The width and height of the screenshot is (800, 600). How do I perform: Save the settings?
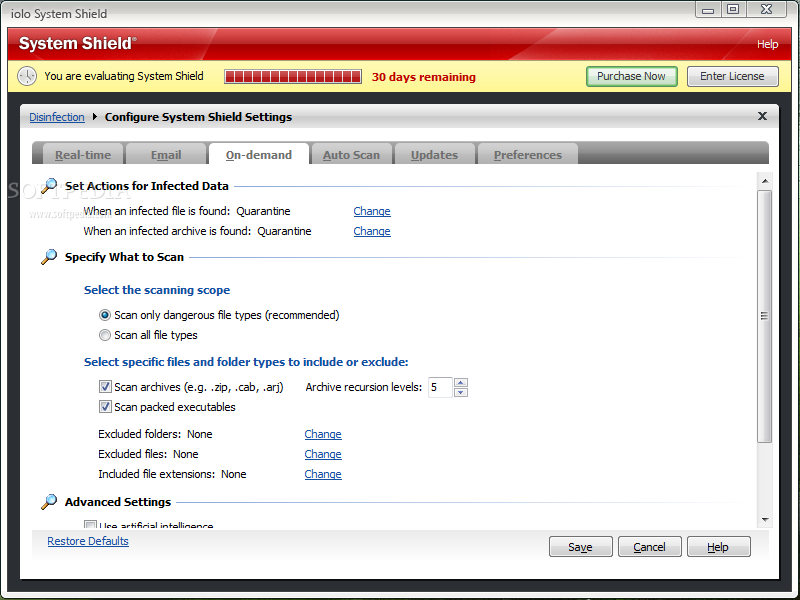(581, 547)
